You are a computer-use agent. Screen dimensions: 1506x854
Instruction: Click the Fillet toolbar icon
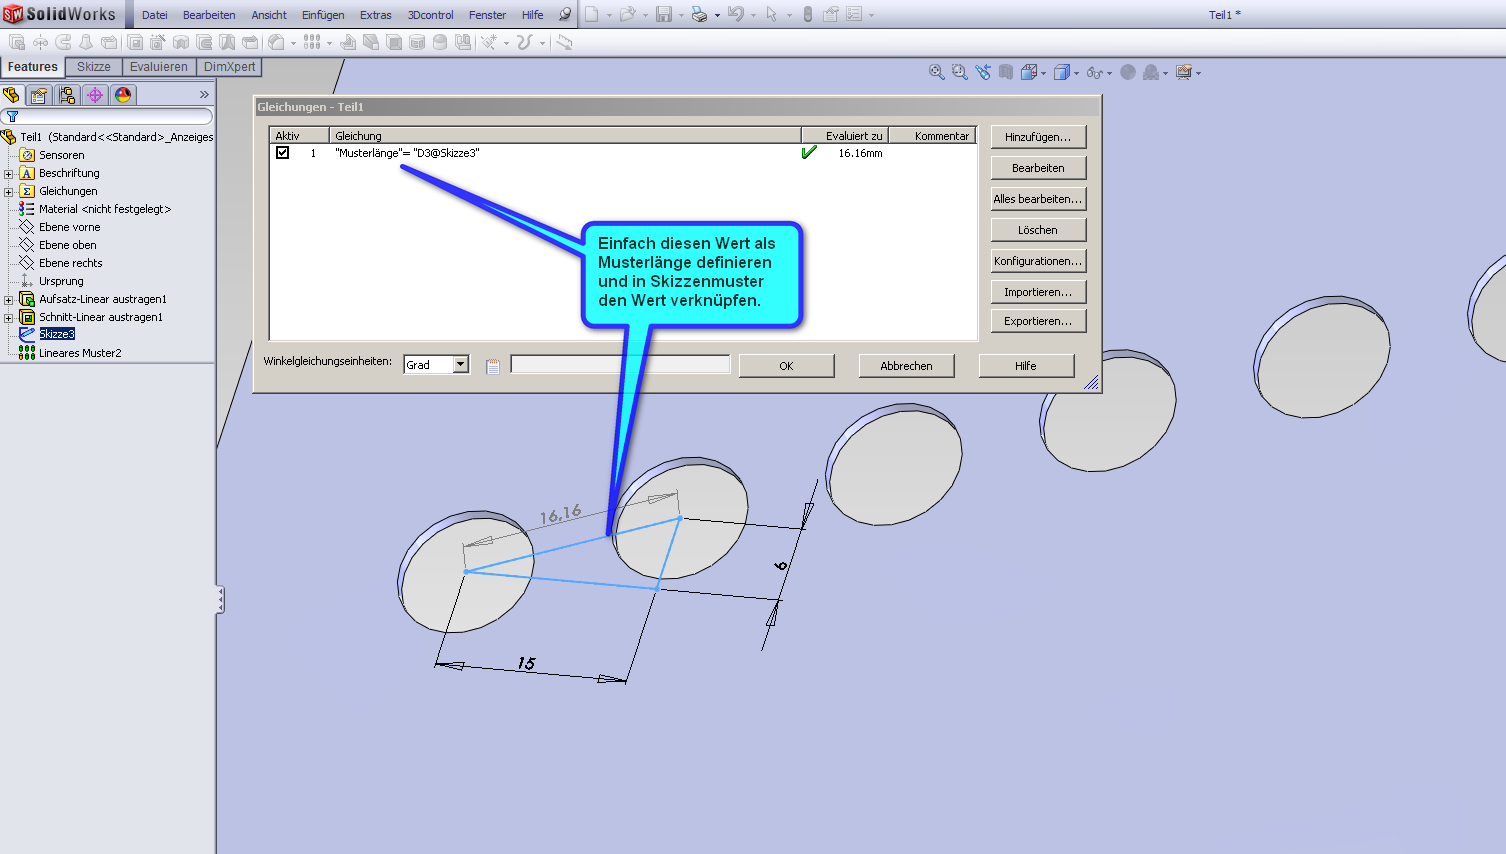[x=276, y=42]
